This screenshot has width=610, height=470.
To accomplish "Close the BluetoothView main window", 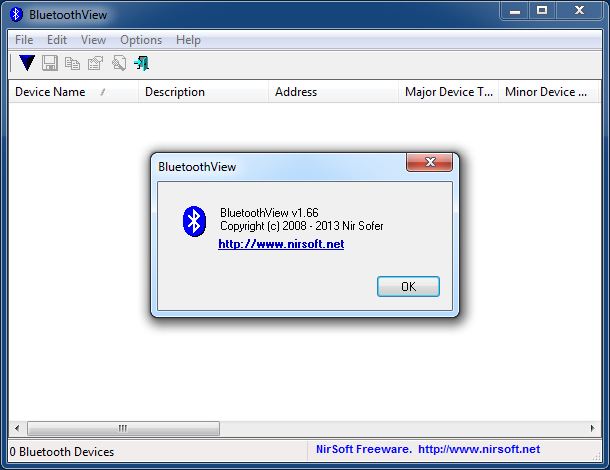I will (x=579, y=11).
